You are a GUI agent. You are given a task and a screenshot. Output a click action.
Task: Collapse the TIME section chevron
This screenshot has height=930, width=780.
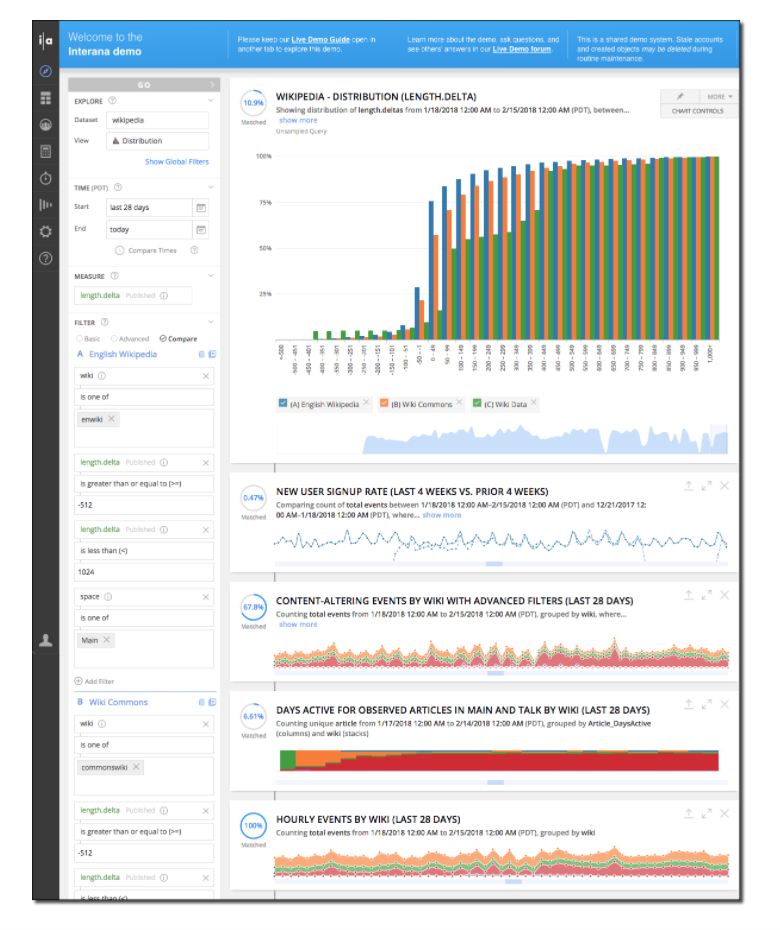tap(211, 187)
